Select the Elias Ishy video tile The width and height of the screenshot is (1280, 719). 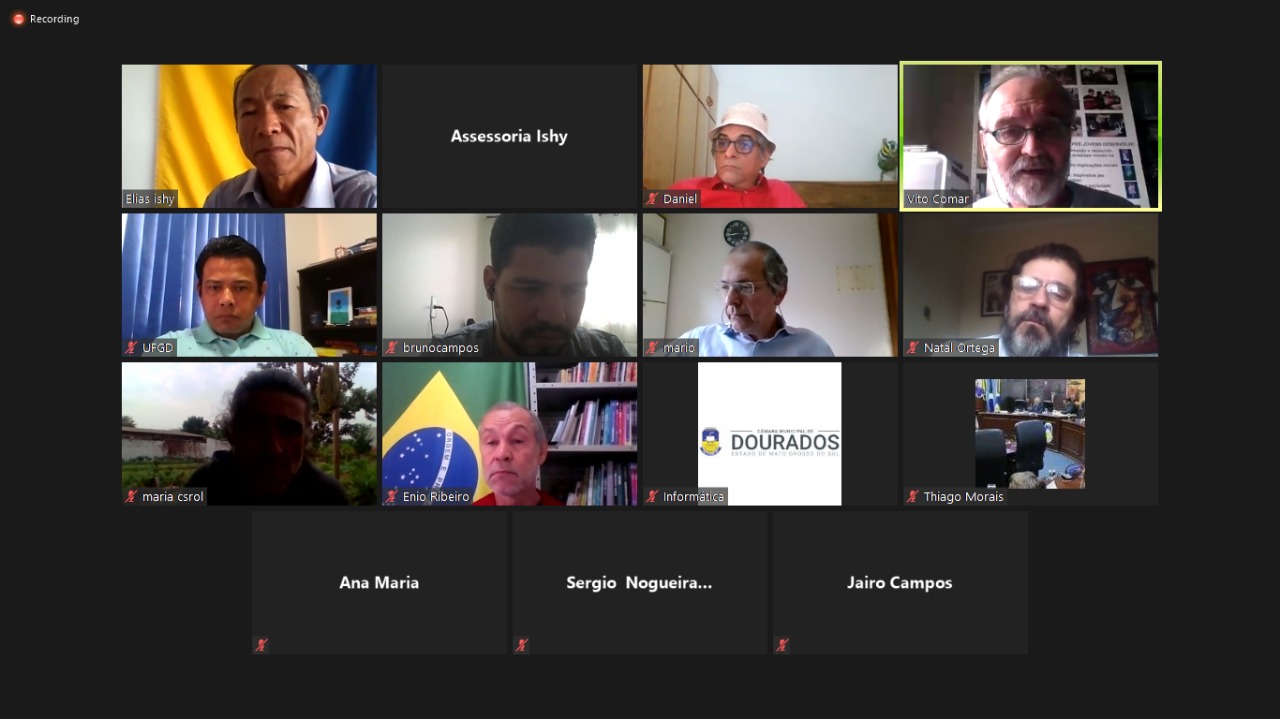click(249, 136)
